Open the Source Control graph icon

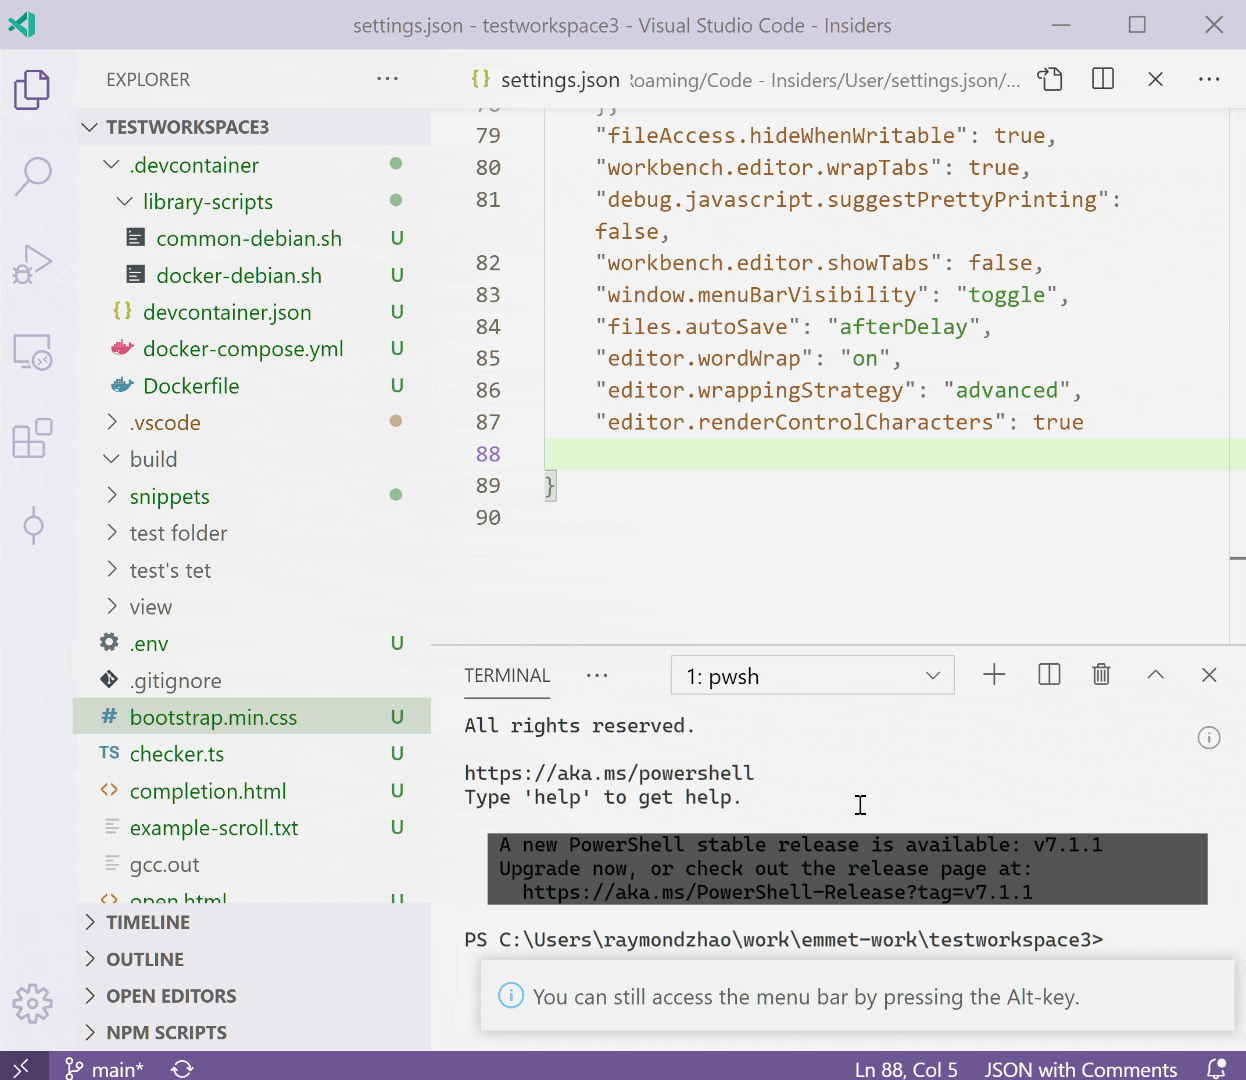(32, 525)
